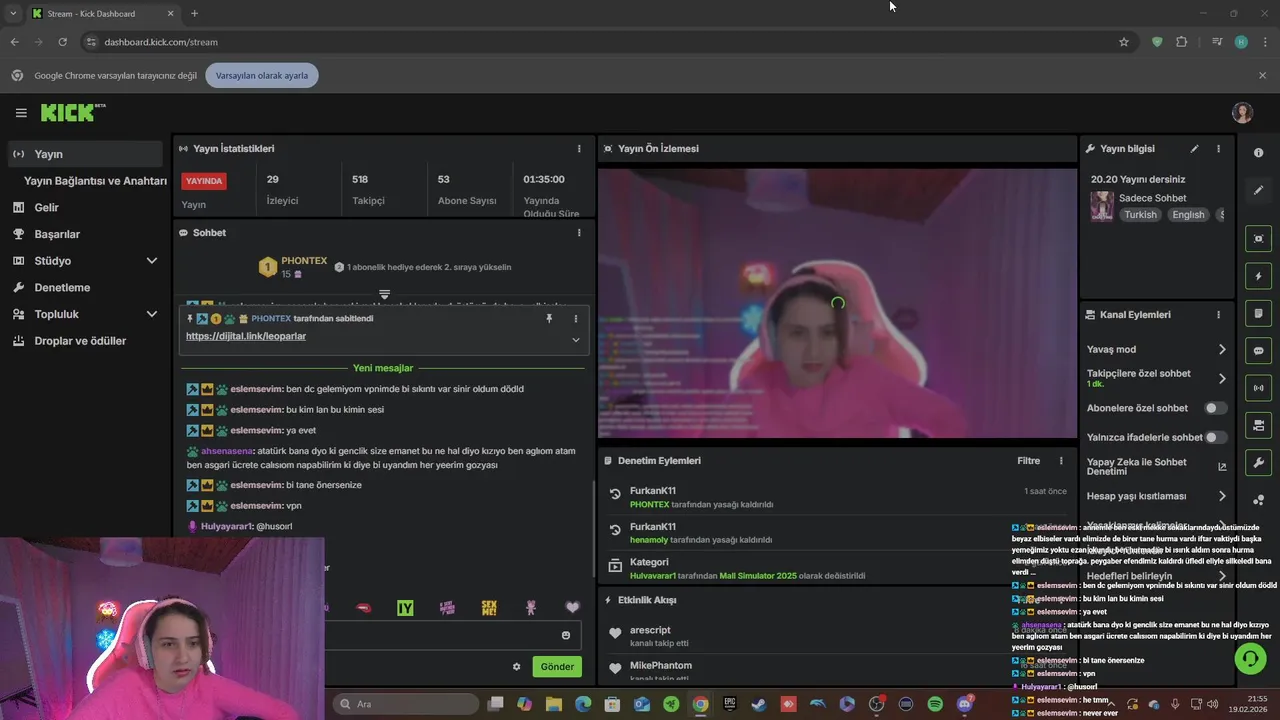Open Denetim Eylemleri three-dot options
The image size is (1280, 720).
1061,461
